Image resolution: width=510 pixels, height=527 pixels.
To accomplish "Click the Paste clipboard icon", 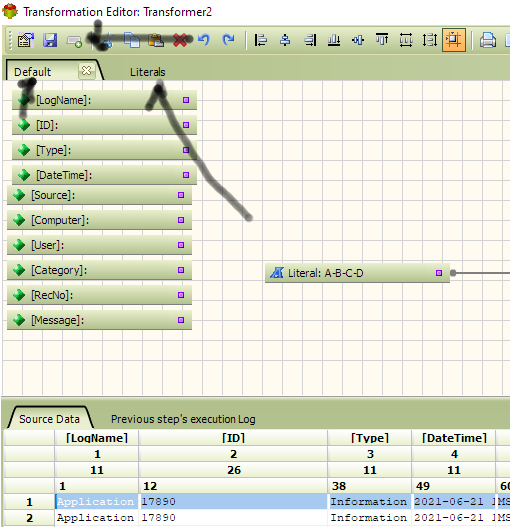I will point(156,40).
